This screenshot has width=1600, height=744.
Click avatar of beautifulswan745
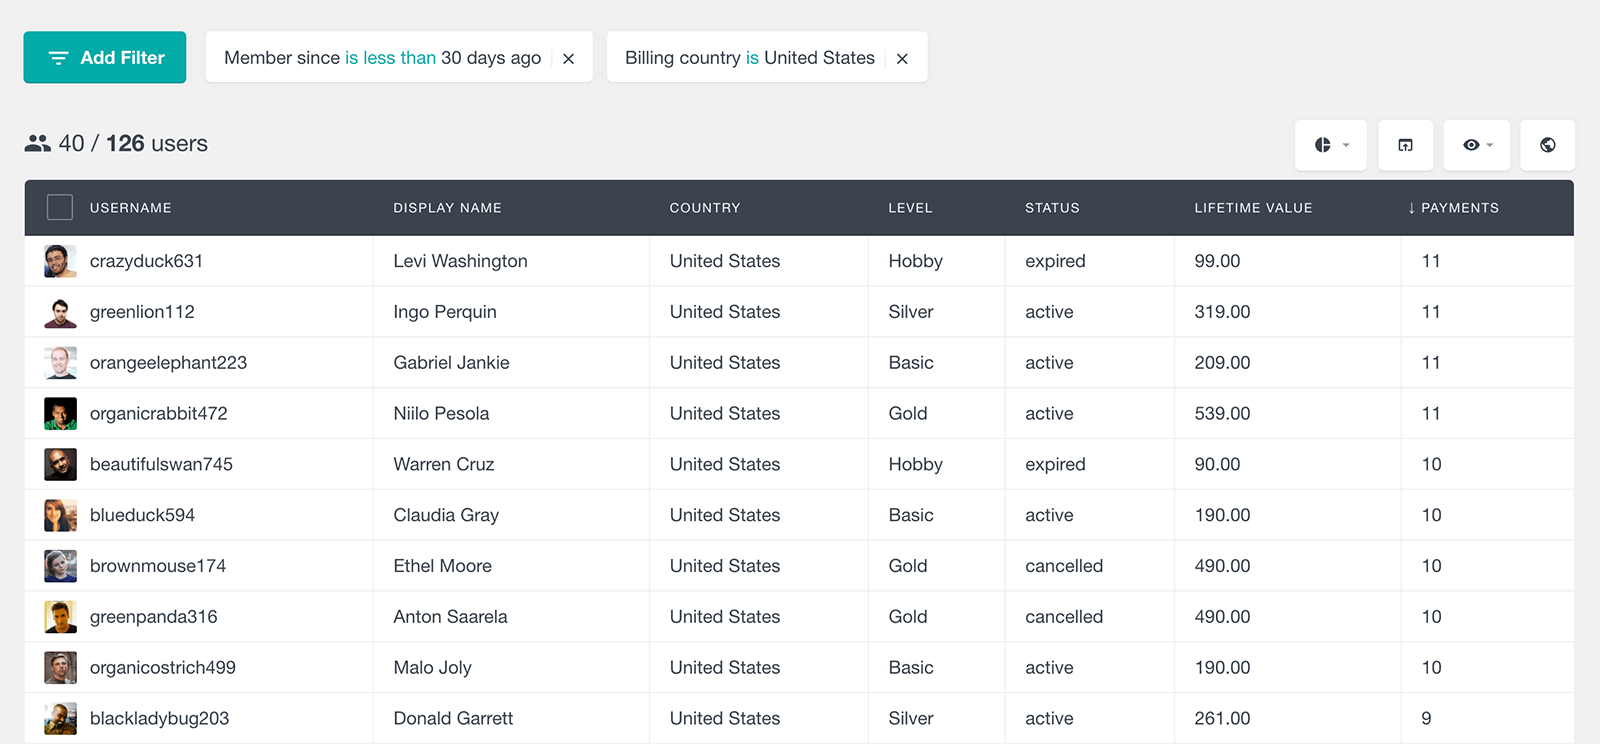pos(60,464)
